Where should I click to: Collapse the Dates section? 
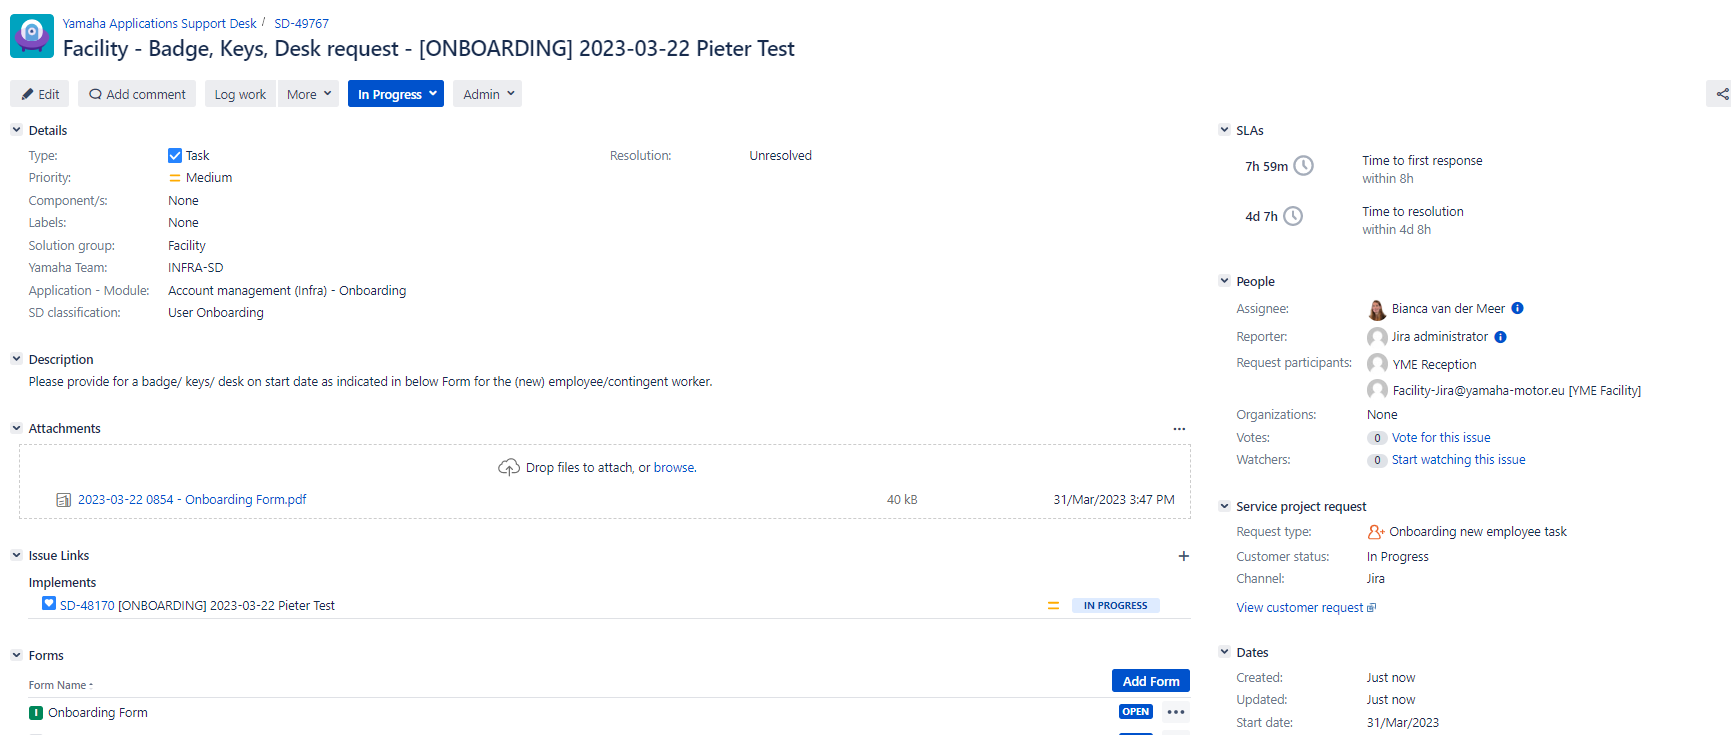click(1224, 652)
